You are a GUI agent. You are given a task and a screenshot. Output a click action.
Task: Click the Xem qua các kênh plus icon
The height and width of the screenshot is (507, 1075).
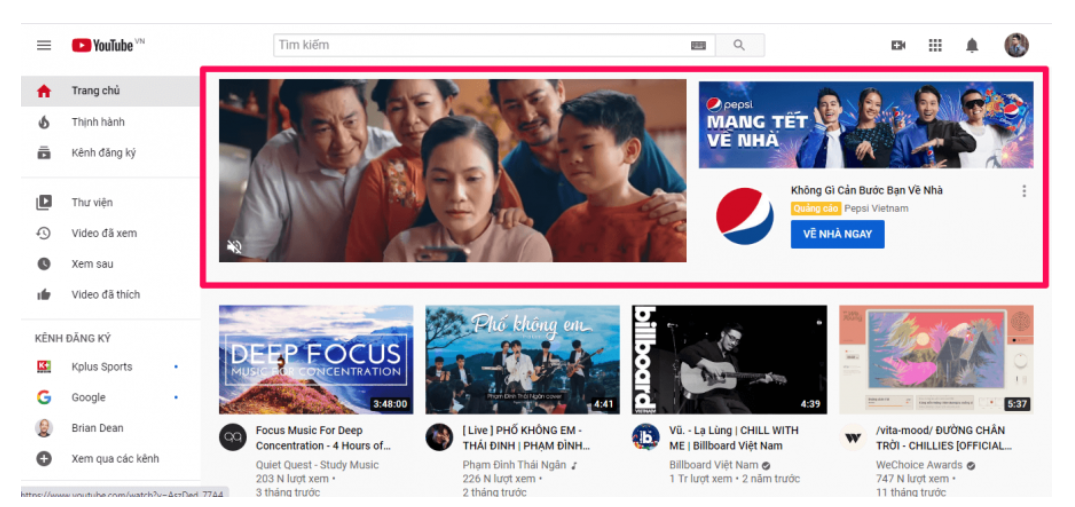coord(44,459)
